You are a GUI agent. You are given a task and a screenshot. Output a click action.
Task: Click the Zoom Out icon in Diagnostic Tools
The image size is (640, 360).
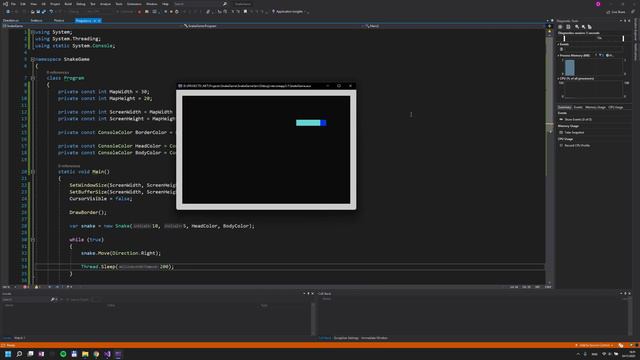coord(583,27)
